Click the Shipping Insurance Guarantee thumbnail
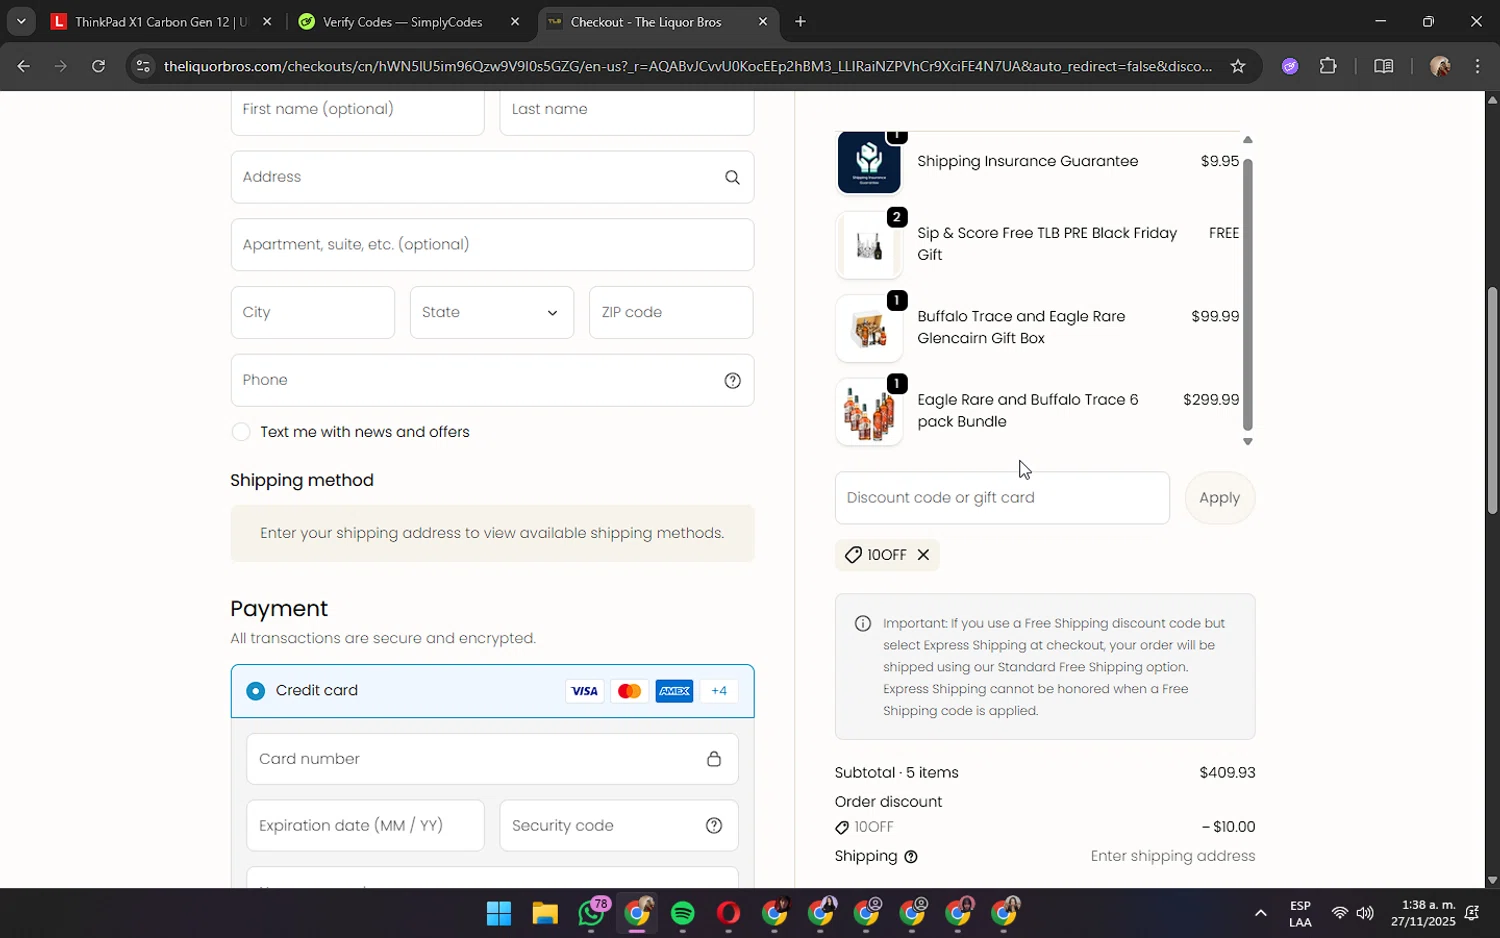The image size is (1500, 938). point(869,161)
